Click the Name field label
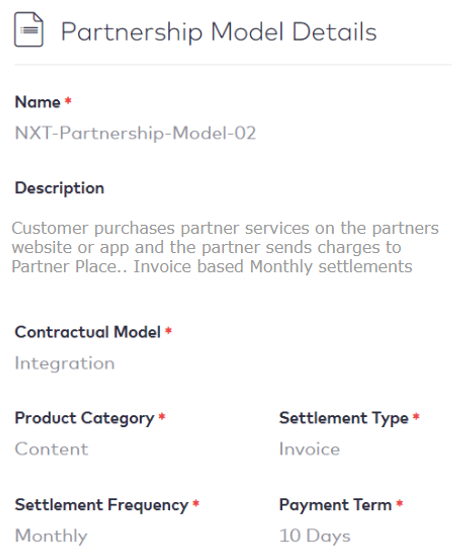 [37, 102]
